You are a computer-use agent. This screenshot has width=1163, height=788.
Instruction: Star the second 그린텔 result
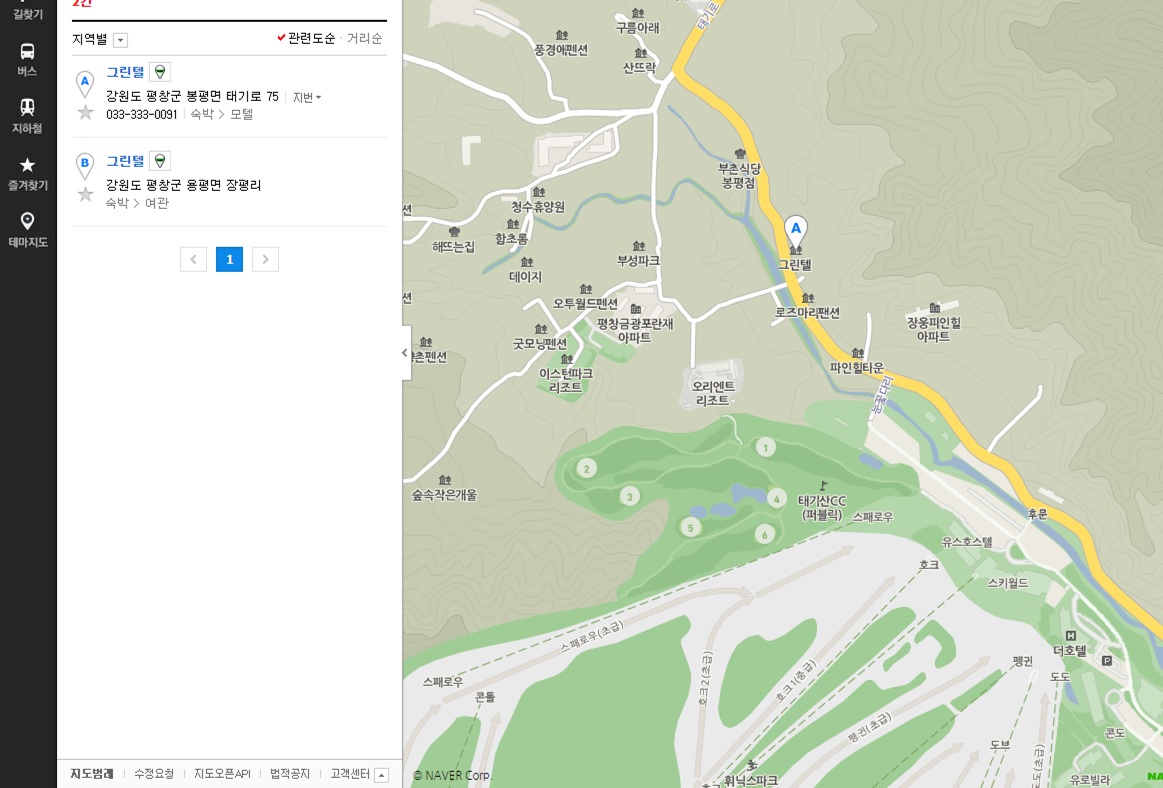click(x=86, y=195)
